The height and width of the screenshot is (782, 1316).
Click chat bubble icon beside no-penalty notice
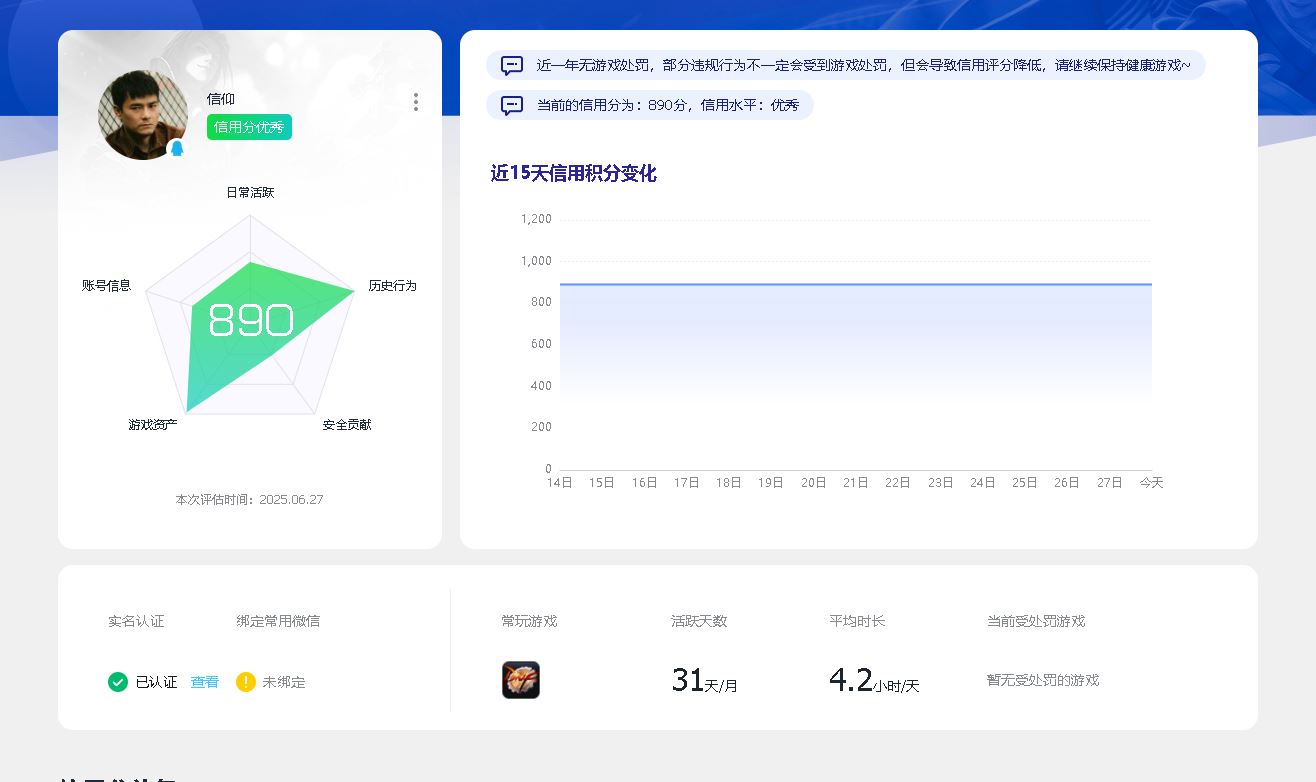point(512,66)
